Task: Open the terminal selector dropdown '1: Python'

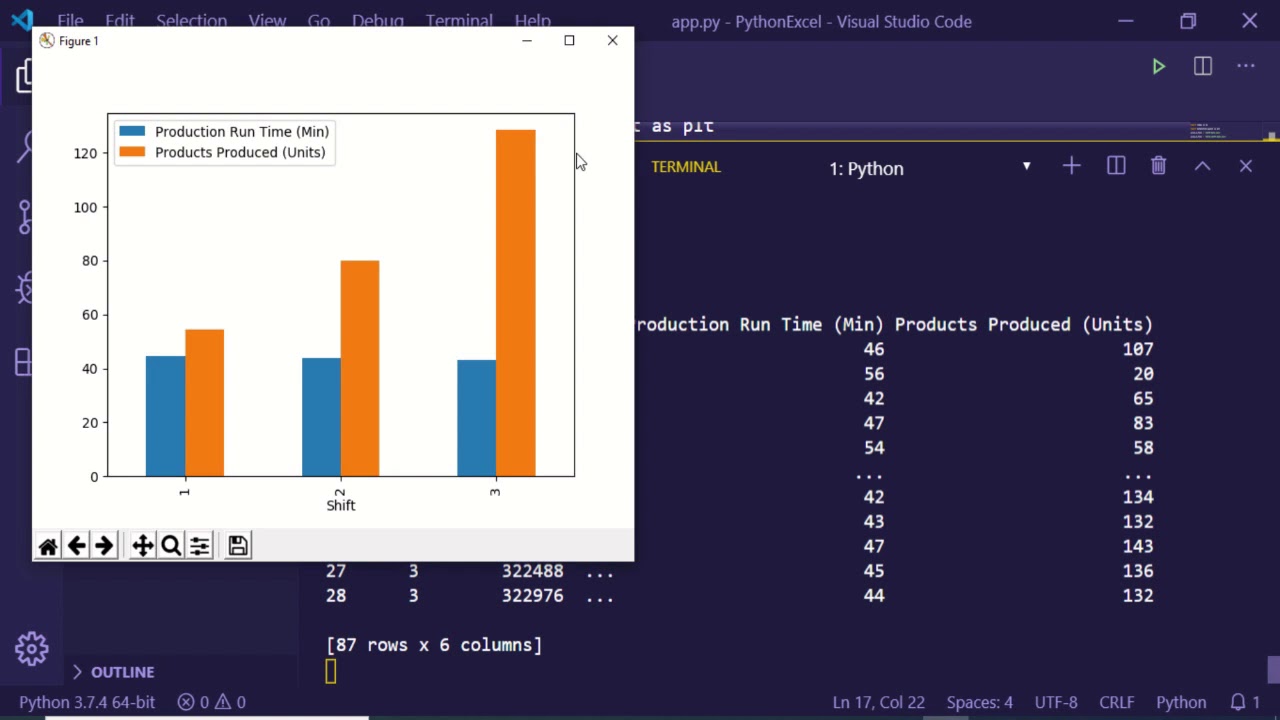Action: point(930,168)
